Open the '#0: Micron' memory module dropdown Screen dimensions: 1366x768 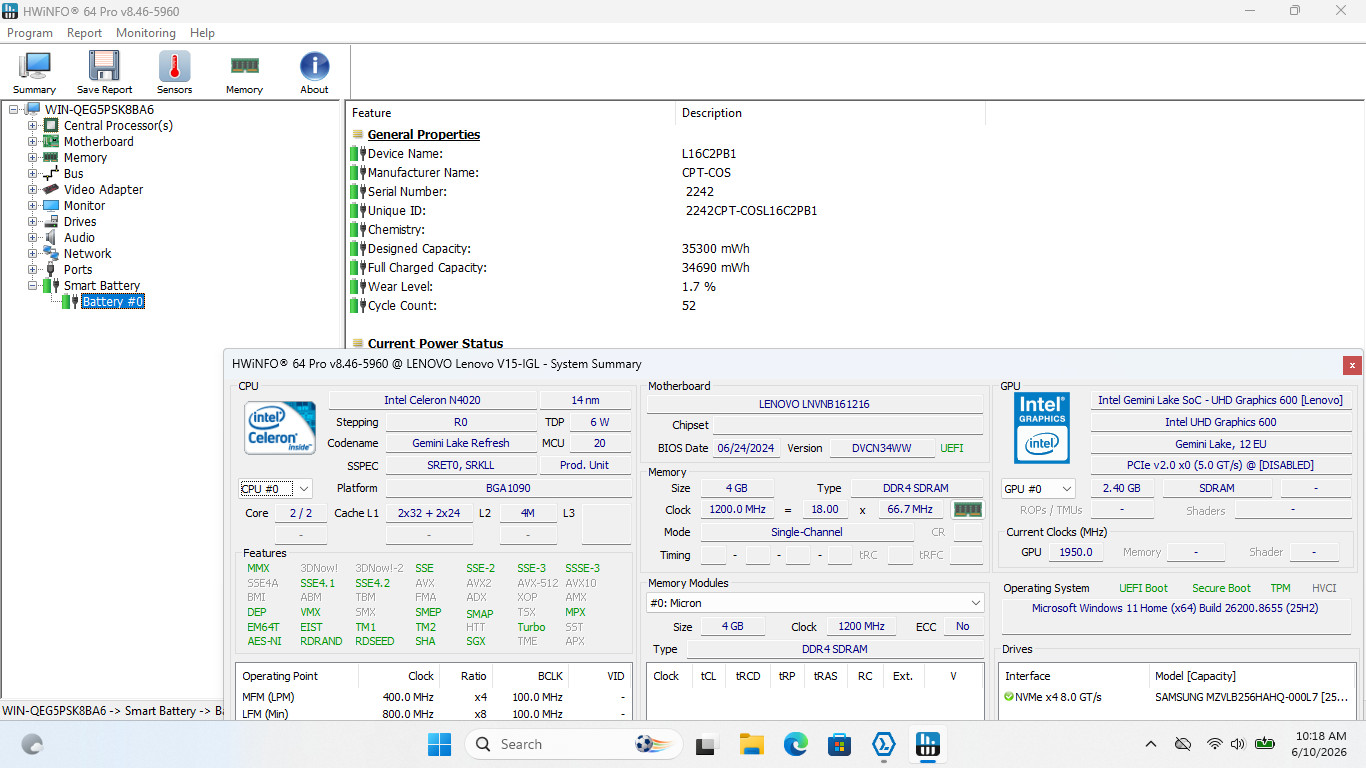point(815,603)
